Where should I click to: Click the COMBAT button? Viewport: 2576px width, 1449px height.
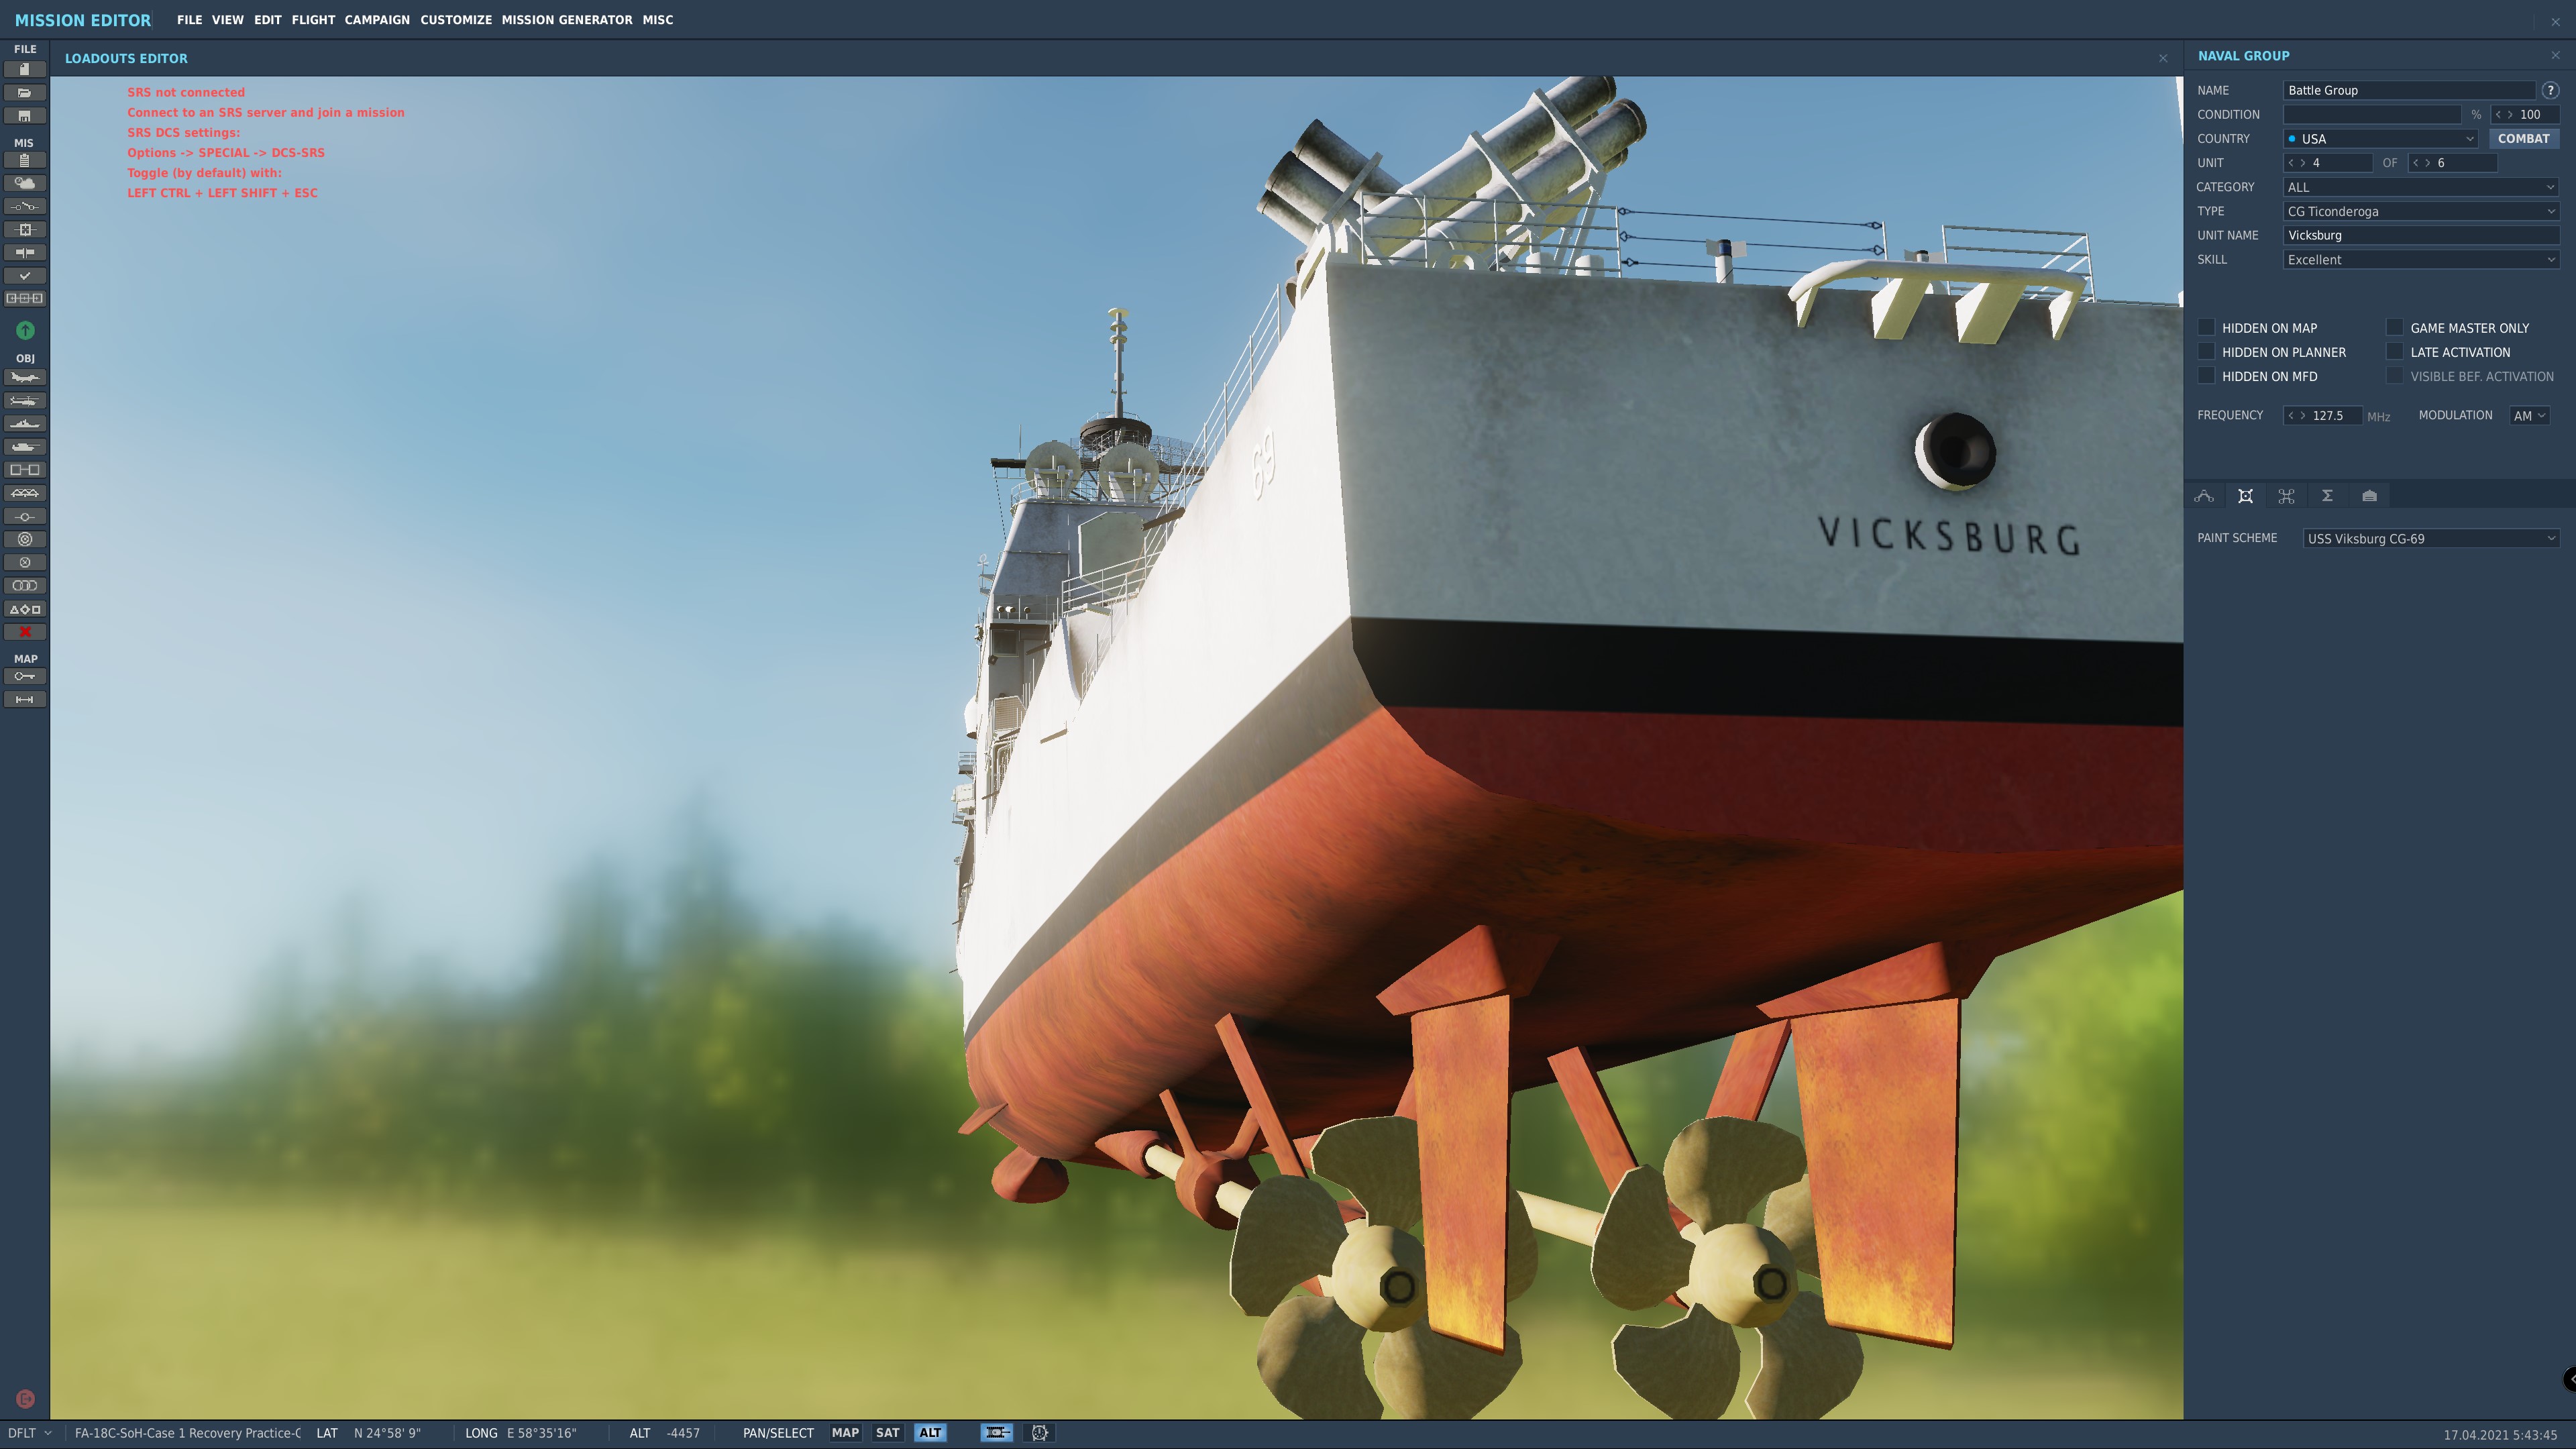click(2523, 139)
